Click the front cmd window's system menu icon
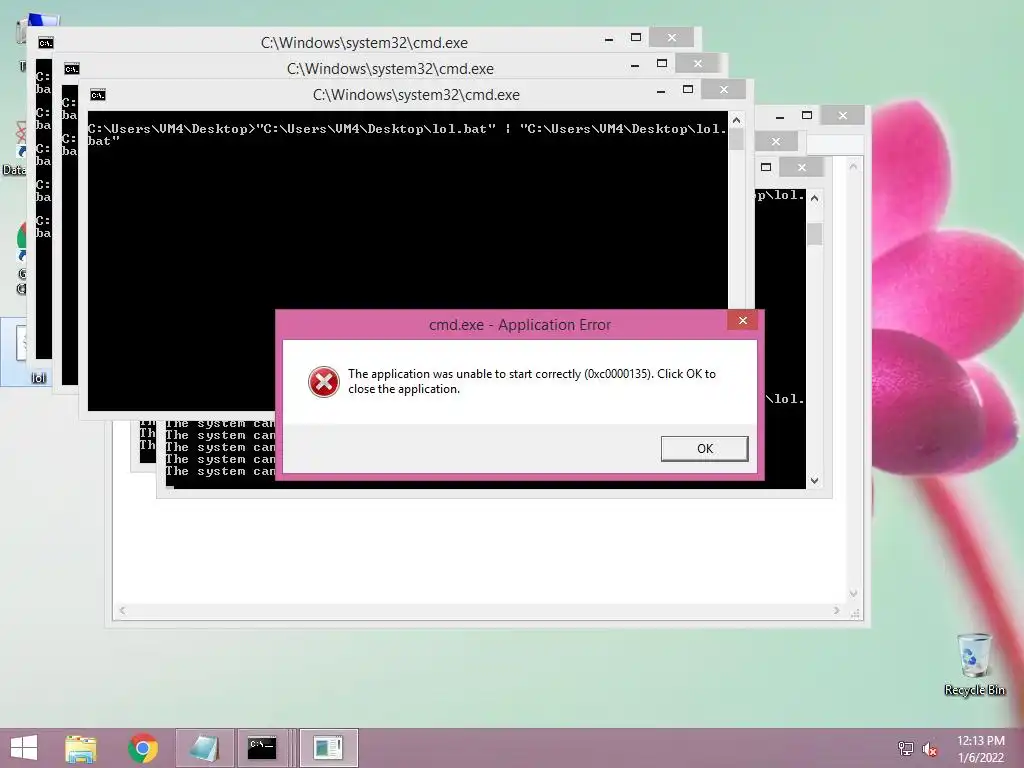 pos(98,95)
